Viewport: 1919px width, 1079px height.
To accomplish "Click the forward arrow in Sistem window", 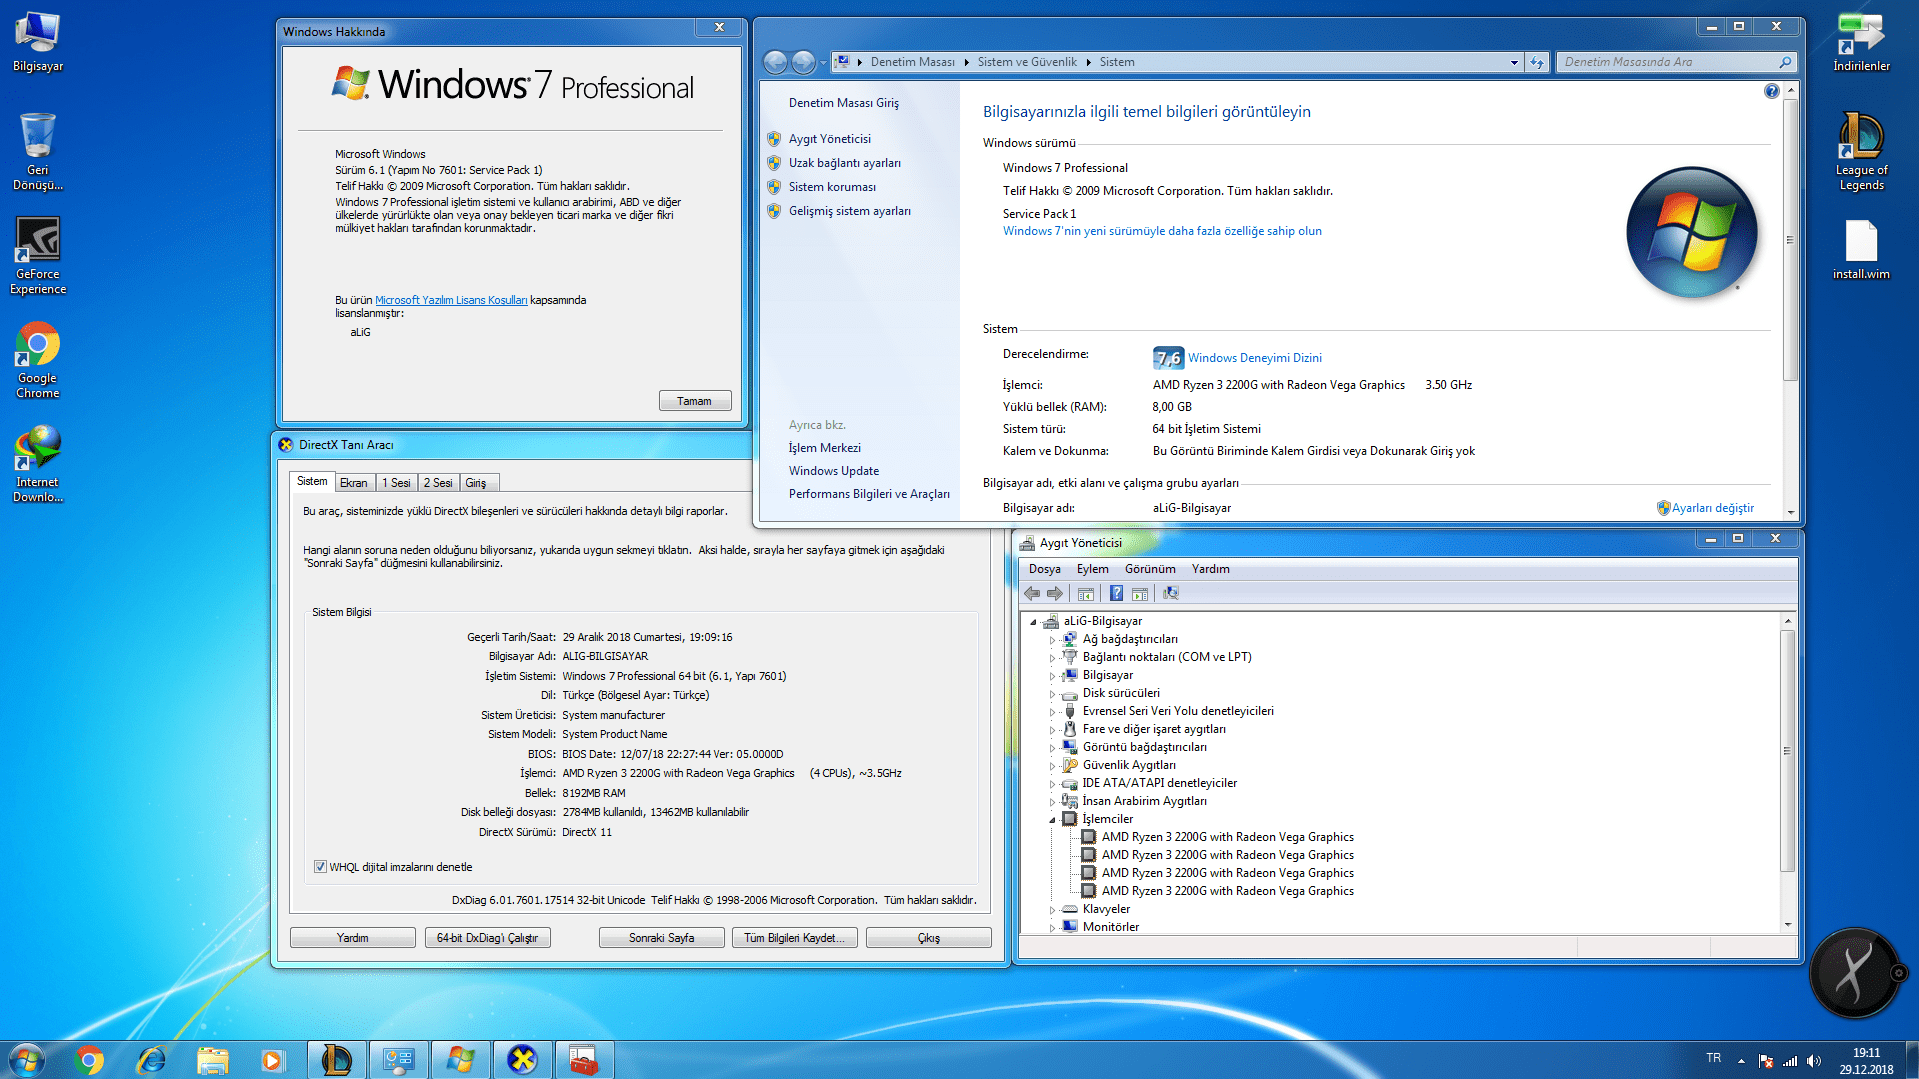I will pos(803,62).
